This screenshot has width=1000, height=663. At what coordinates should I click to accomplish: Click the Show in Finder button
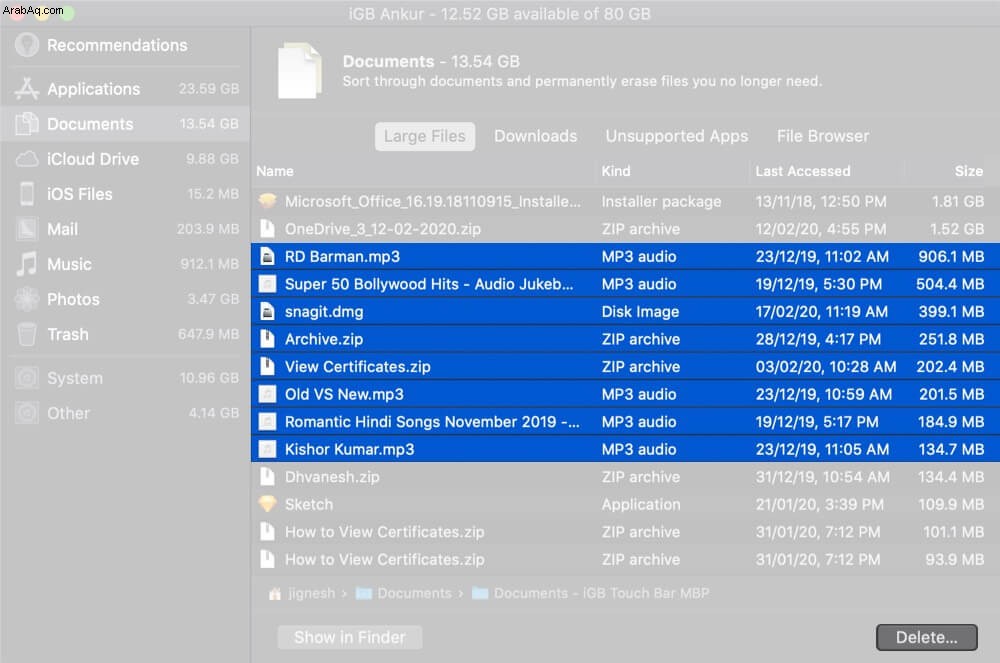point(349,638)
